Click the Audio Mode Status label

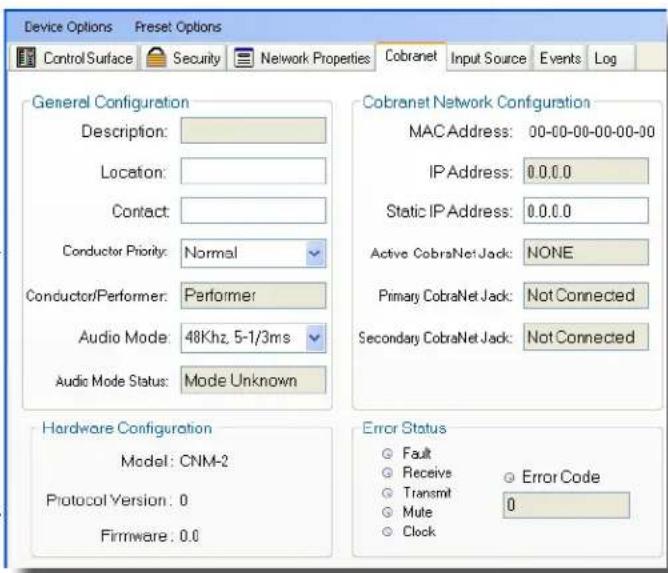pos(112,381)
